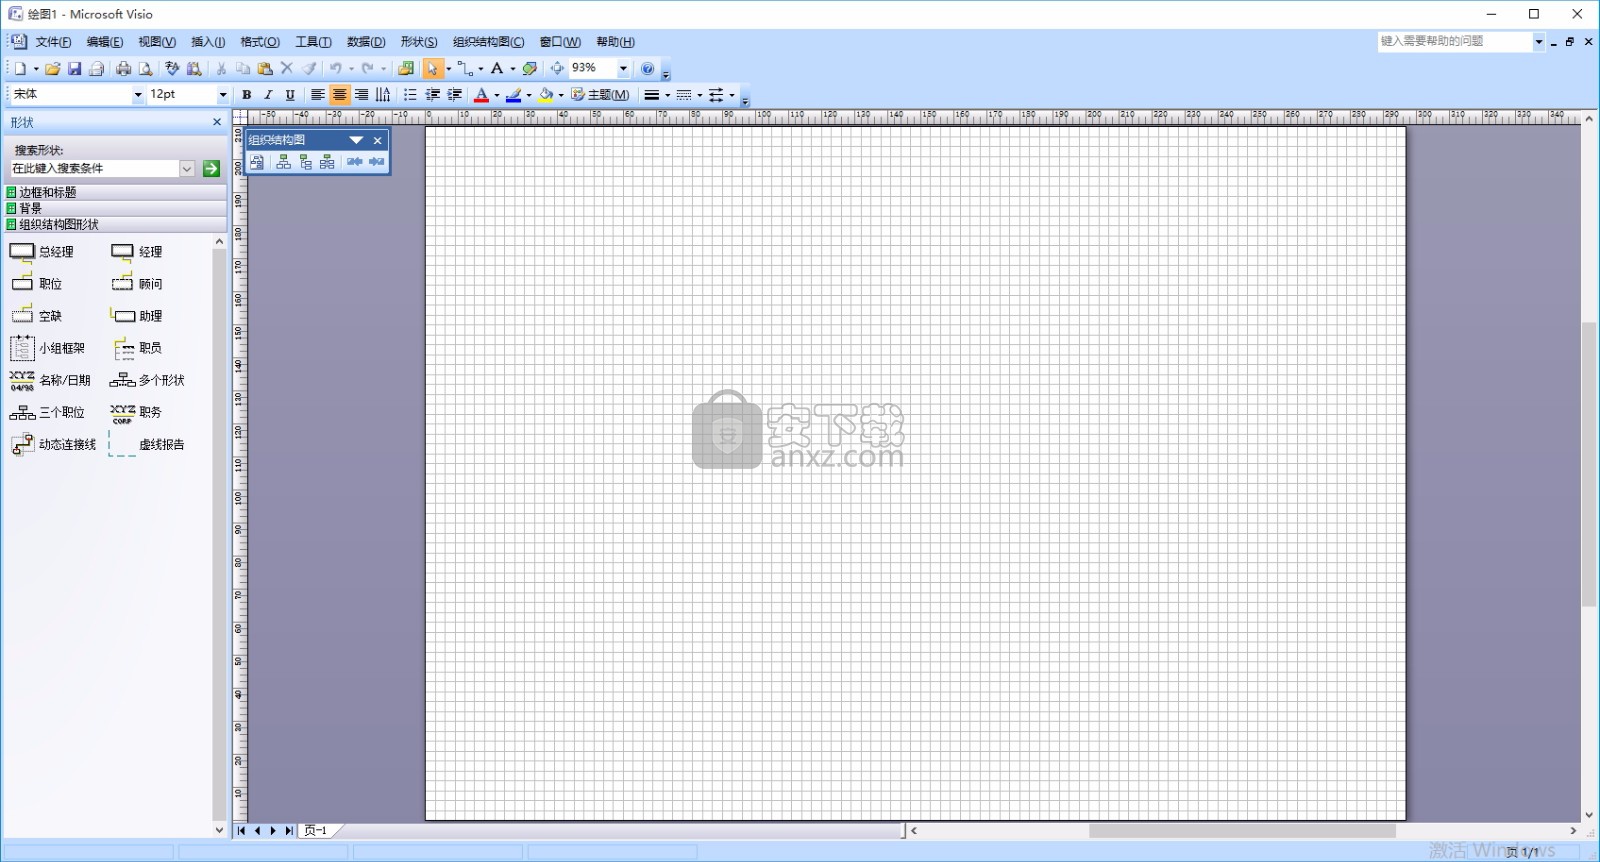Image resolution: width=1600 pixels, height=862 pixels.
Task: Click the help question input box
Action: click(x=1455, y=41)
